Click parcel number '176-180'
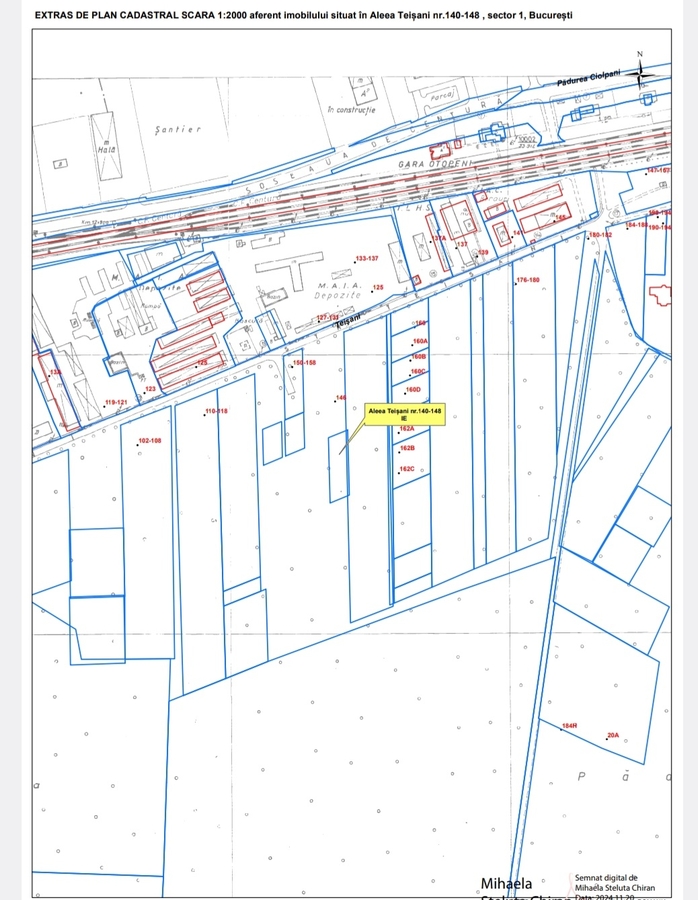The width and height of the screenshot is (698, 900). tap(528, 280)
